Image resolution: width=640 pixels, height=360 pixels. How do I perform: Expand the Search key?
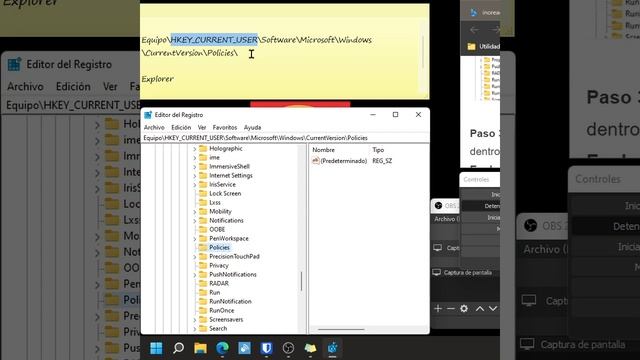[x=195, y=329]
